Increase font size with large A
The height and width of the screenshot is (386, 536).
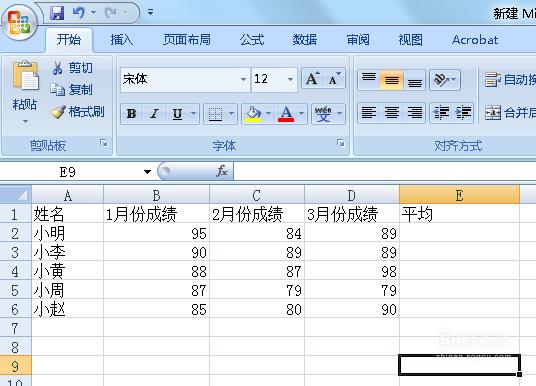(312, 79)
